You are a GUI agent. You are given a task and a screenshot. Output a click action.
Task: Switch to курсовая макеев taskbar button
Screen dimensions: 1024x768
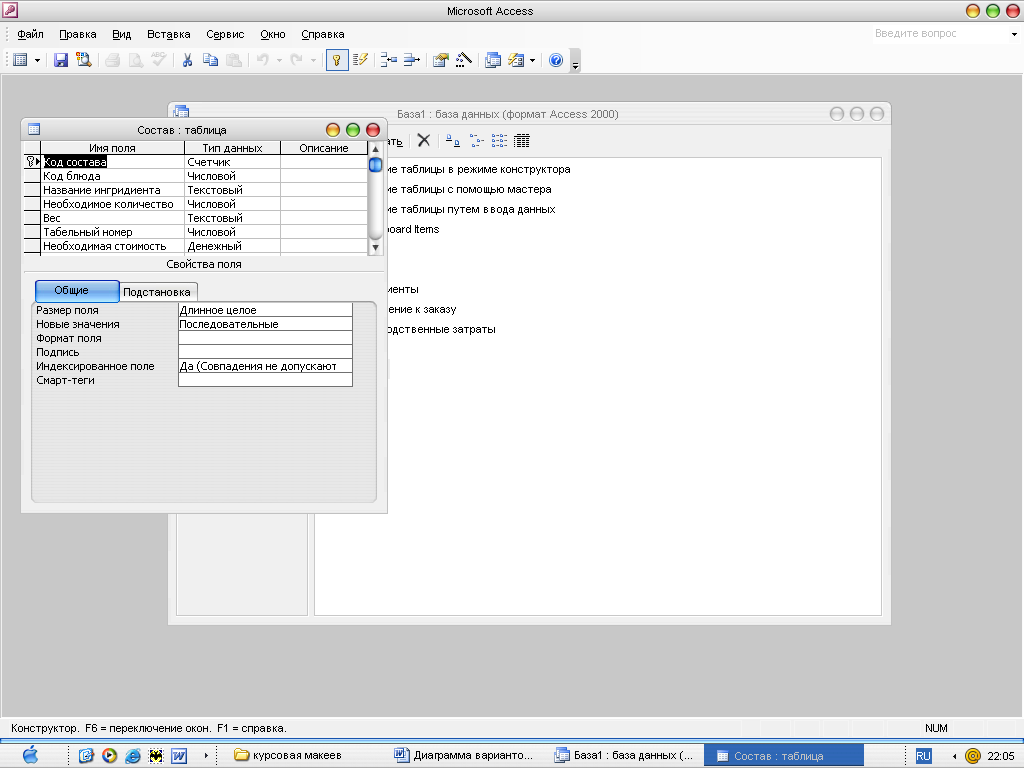[x=288, y=756]
